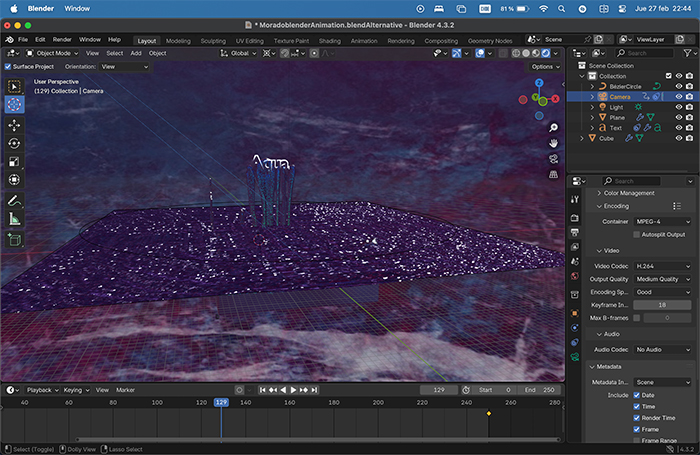Uncheck the Render Time metadata checkbox

[x=637, y=419]
